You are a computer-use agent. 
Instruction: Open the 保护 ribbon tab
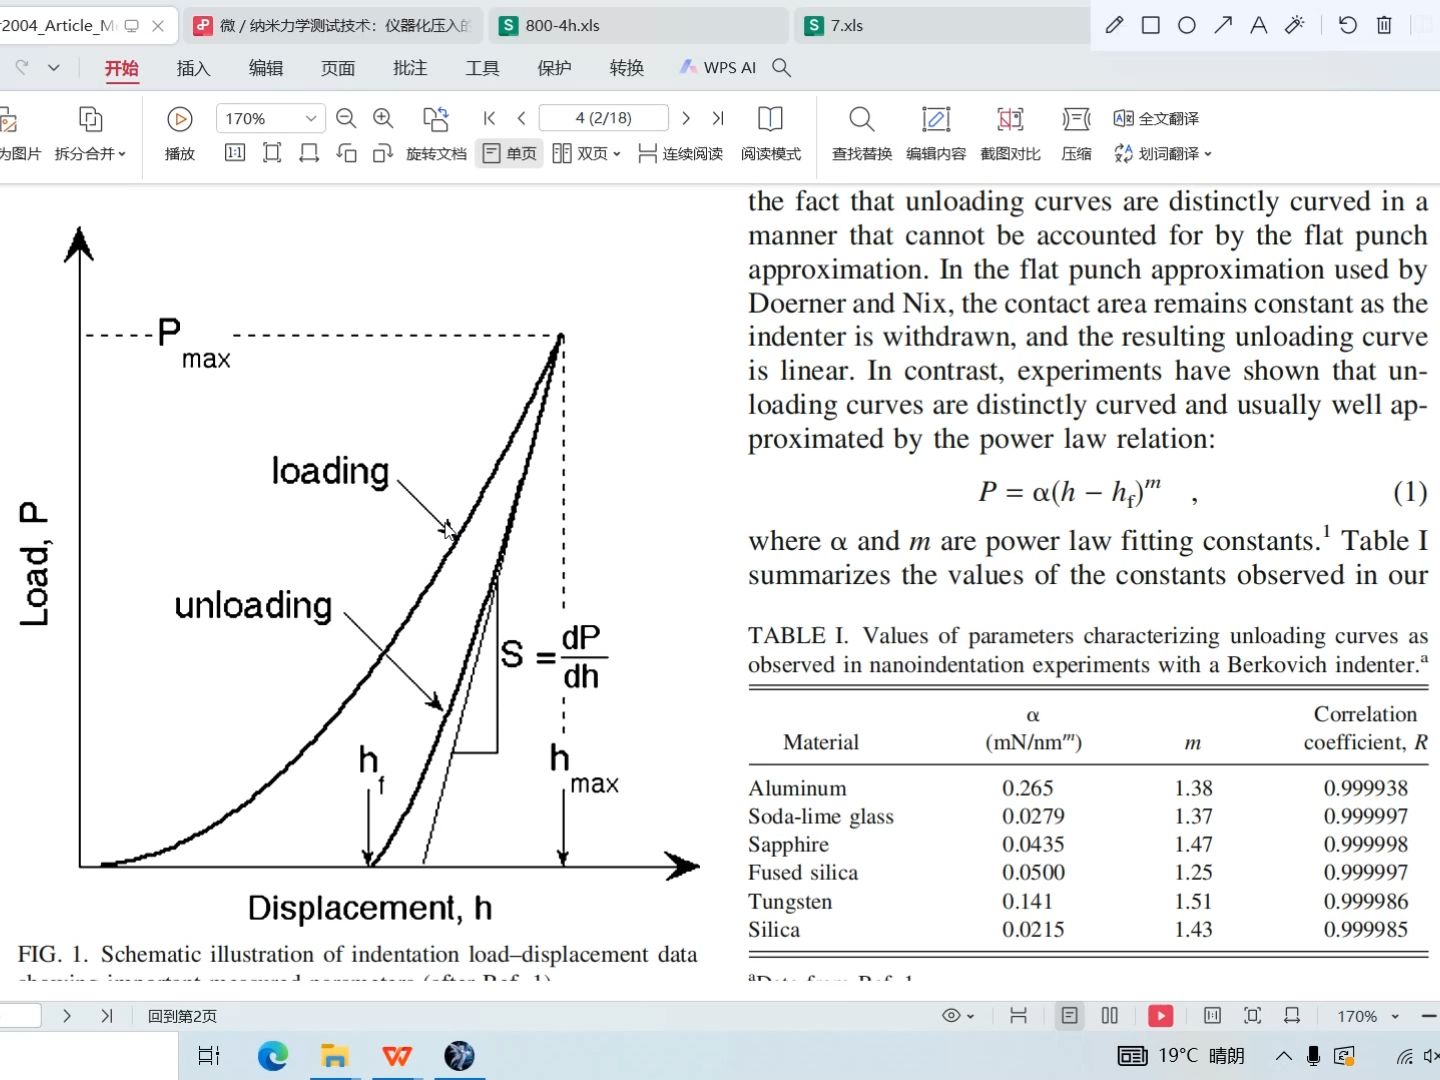[x=554, y=68]
